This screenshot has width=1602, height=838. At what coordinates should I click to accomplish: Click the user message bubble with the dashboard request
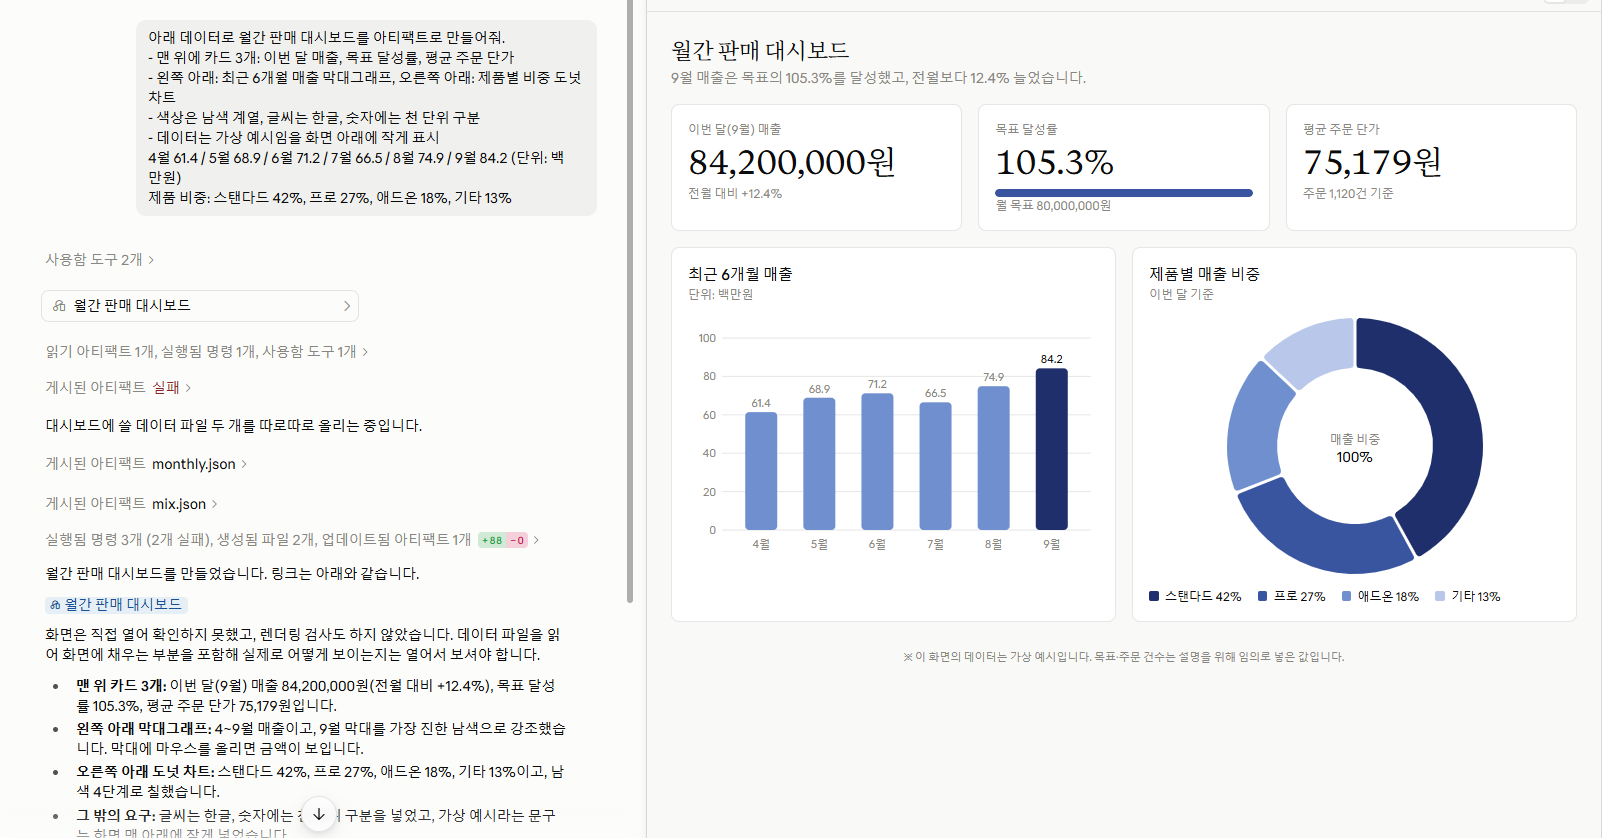coord(366,117)
